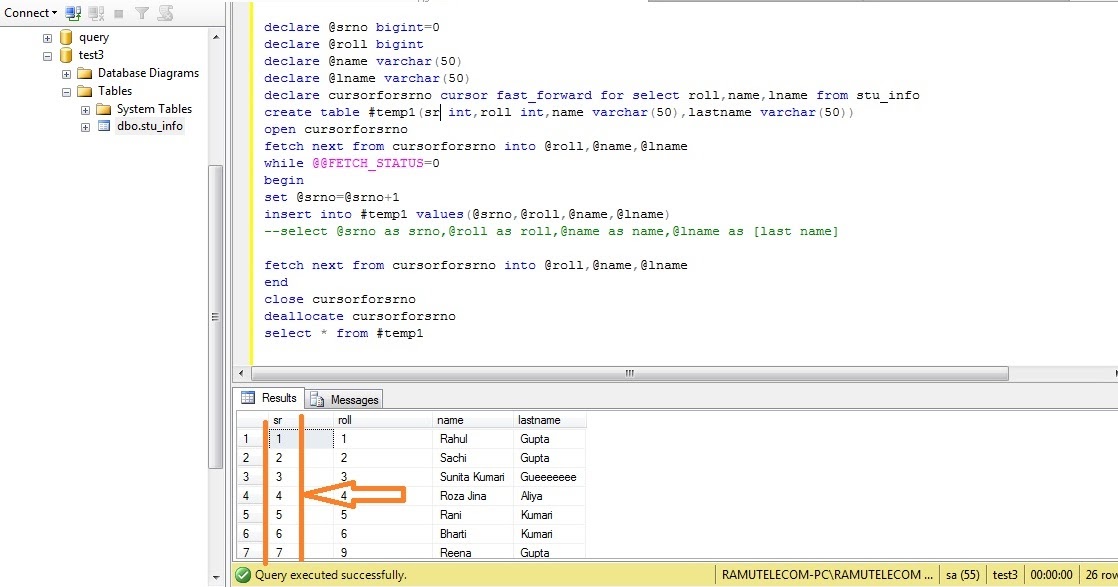This screenshot has height=587, width=1118.
Task: Click the dbo.stu_info table icon
Action: pos(103,125)
